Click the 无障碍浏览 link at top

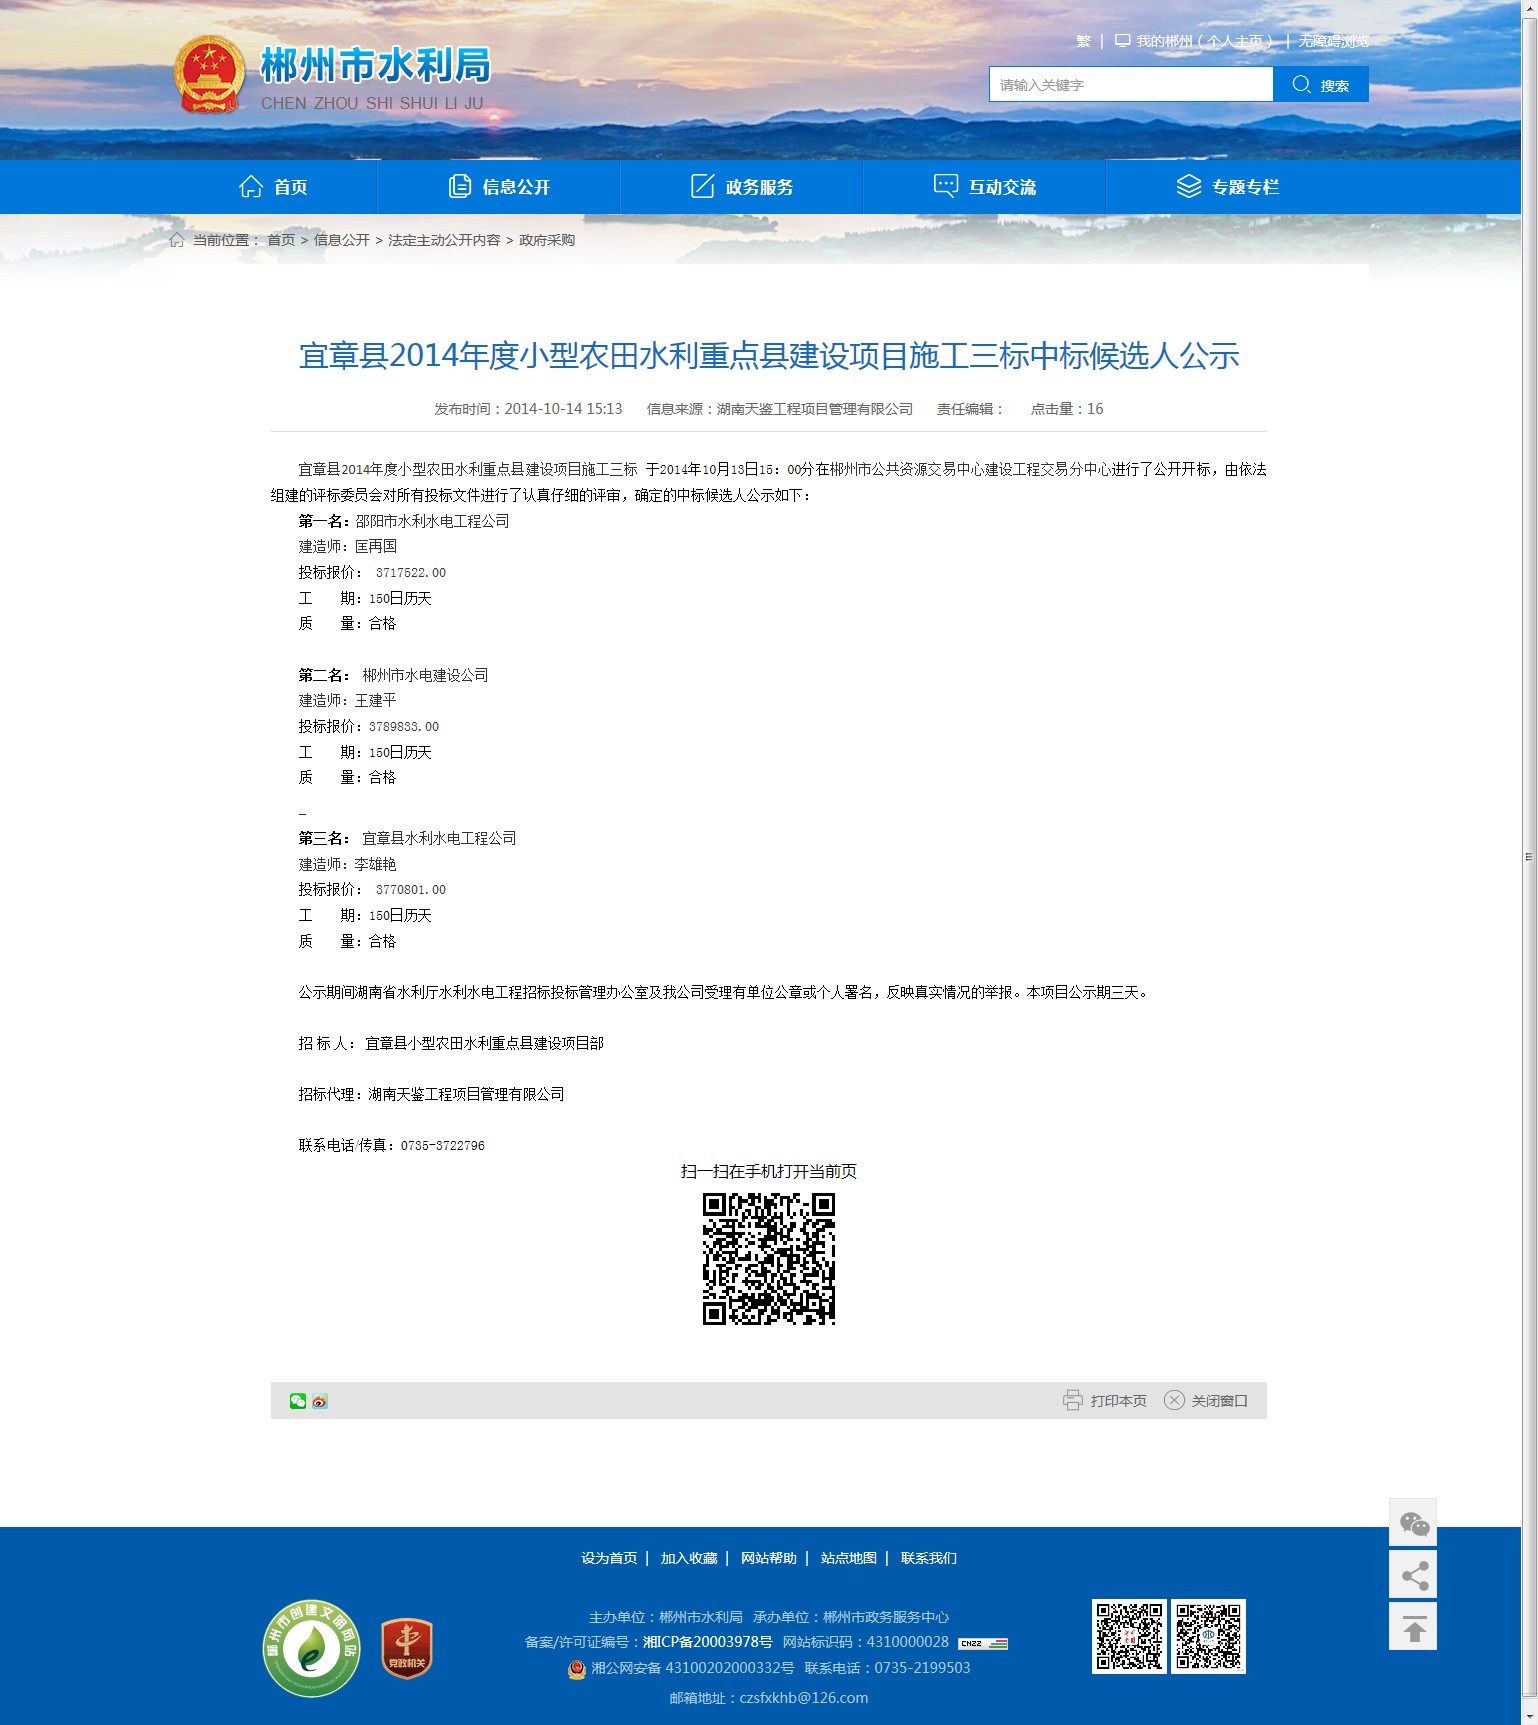1333,41
